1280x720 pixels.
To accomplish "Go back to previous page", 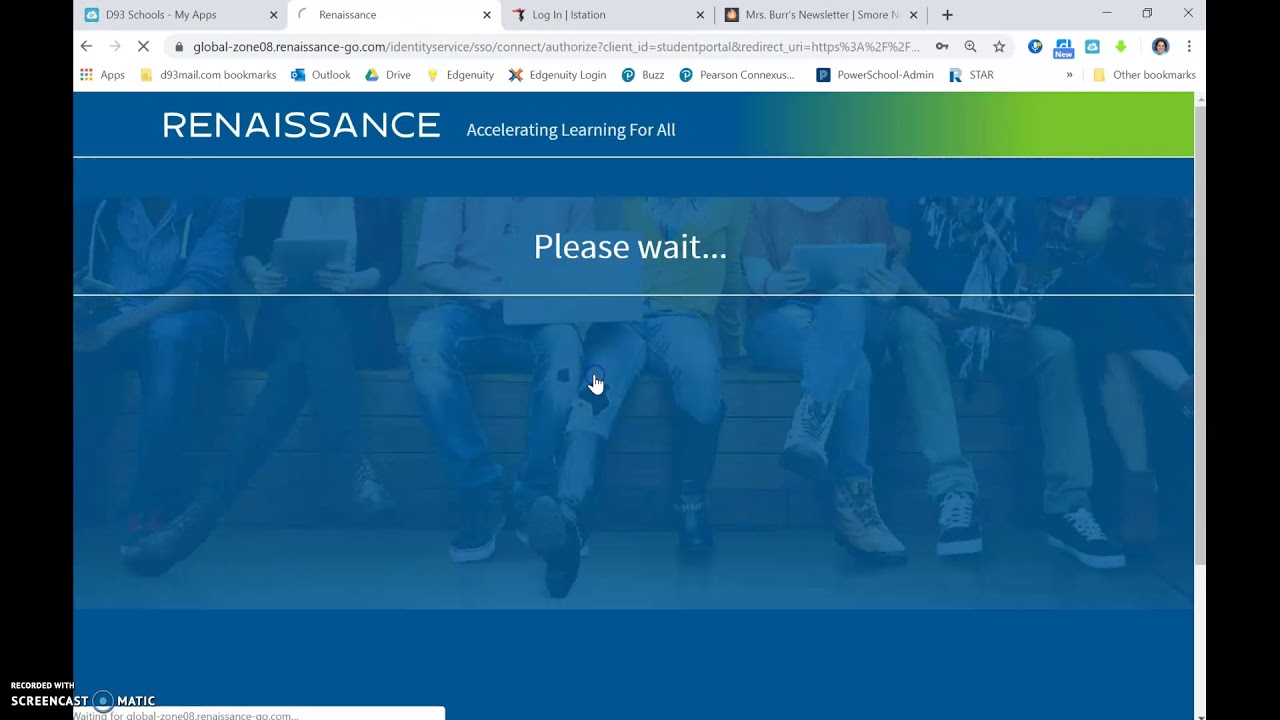I will coord(86,46).
